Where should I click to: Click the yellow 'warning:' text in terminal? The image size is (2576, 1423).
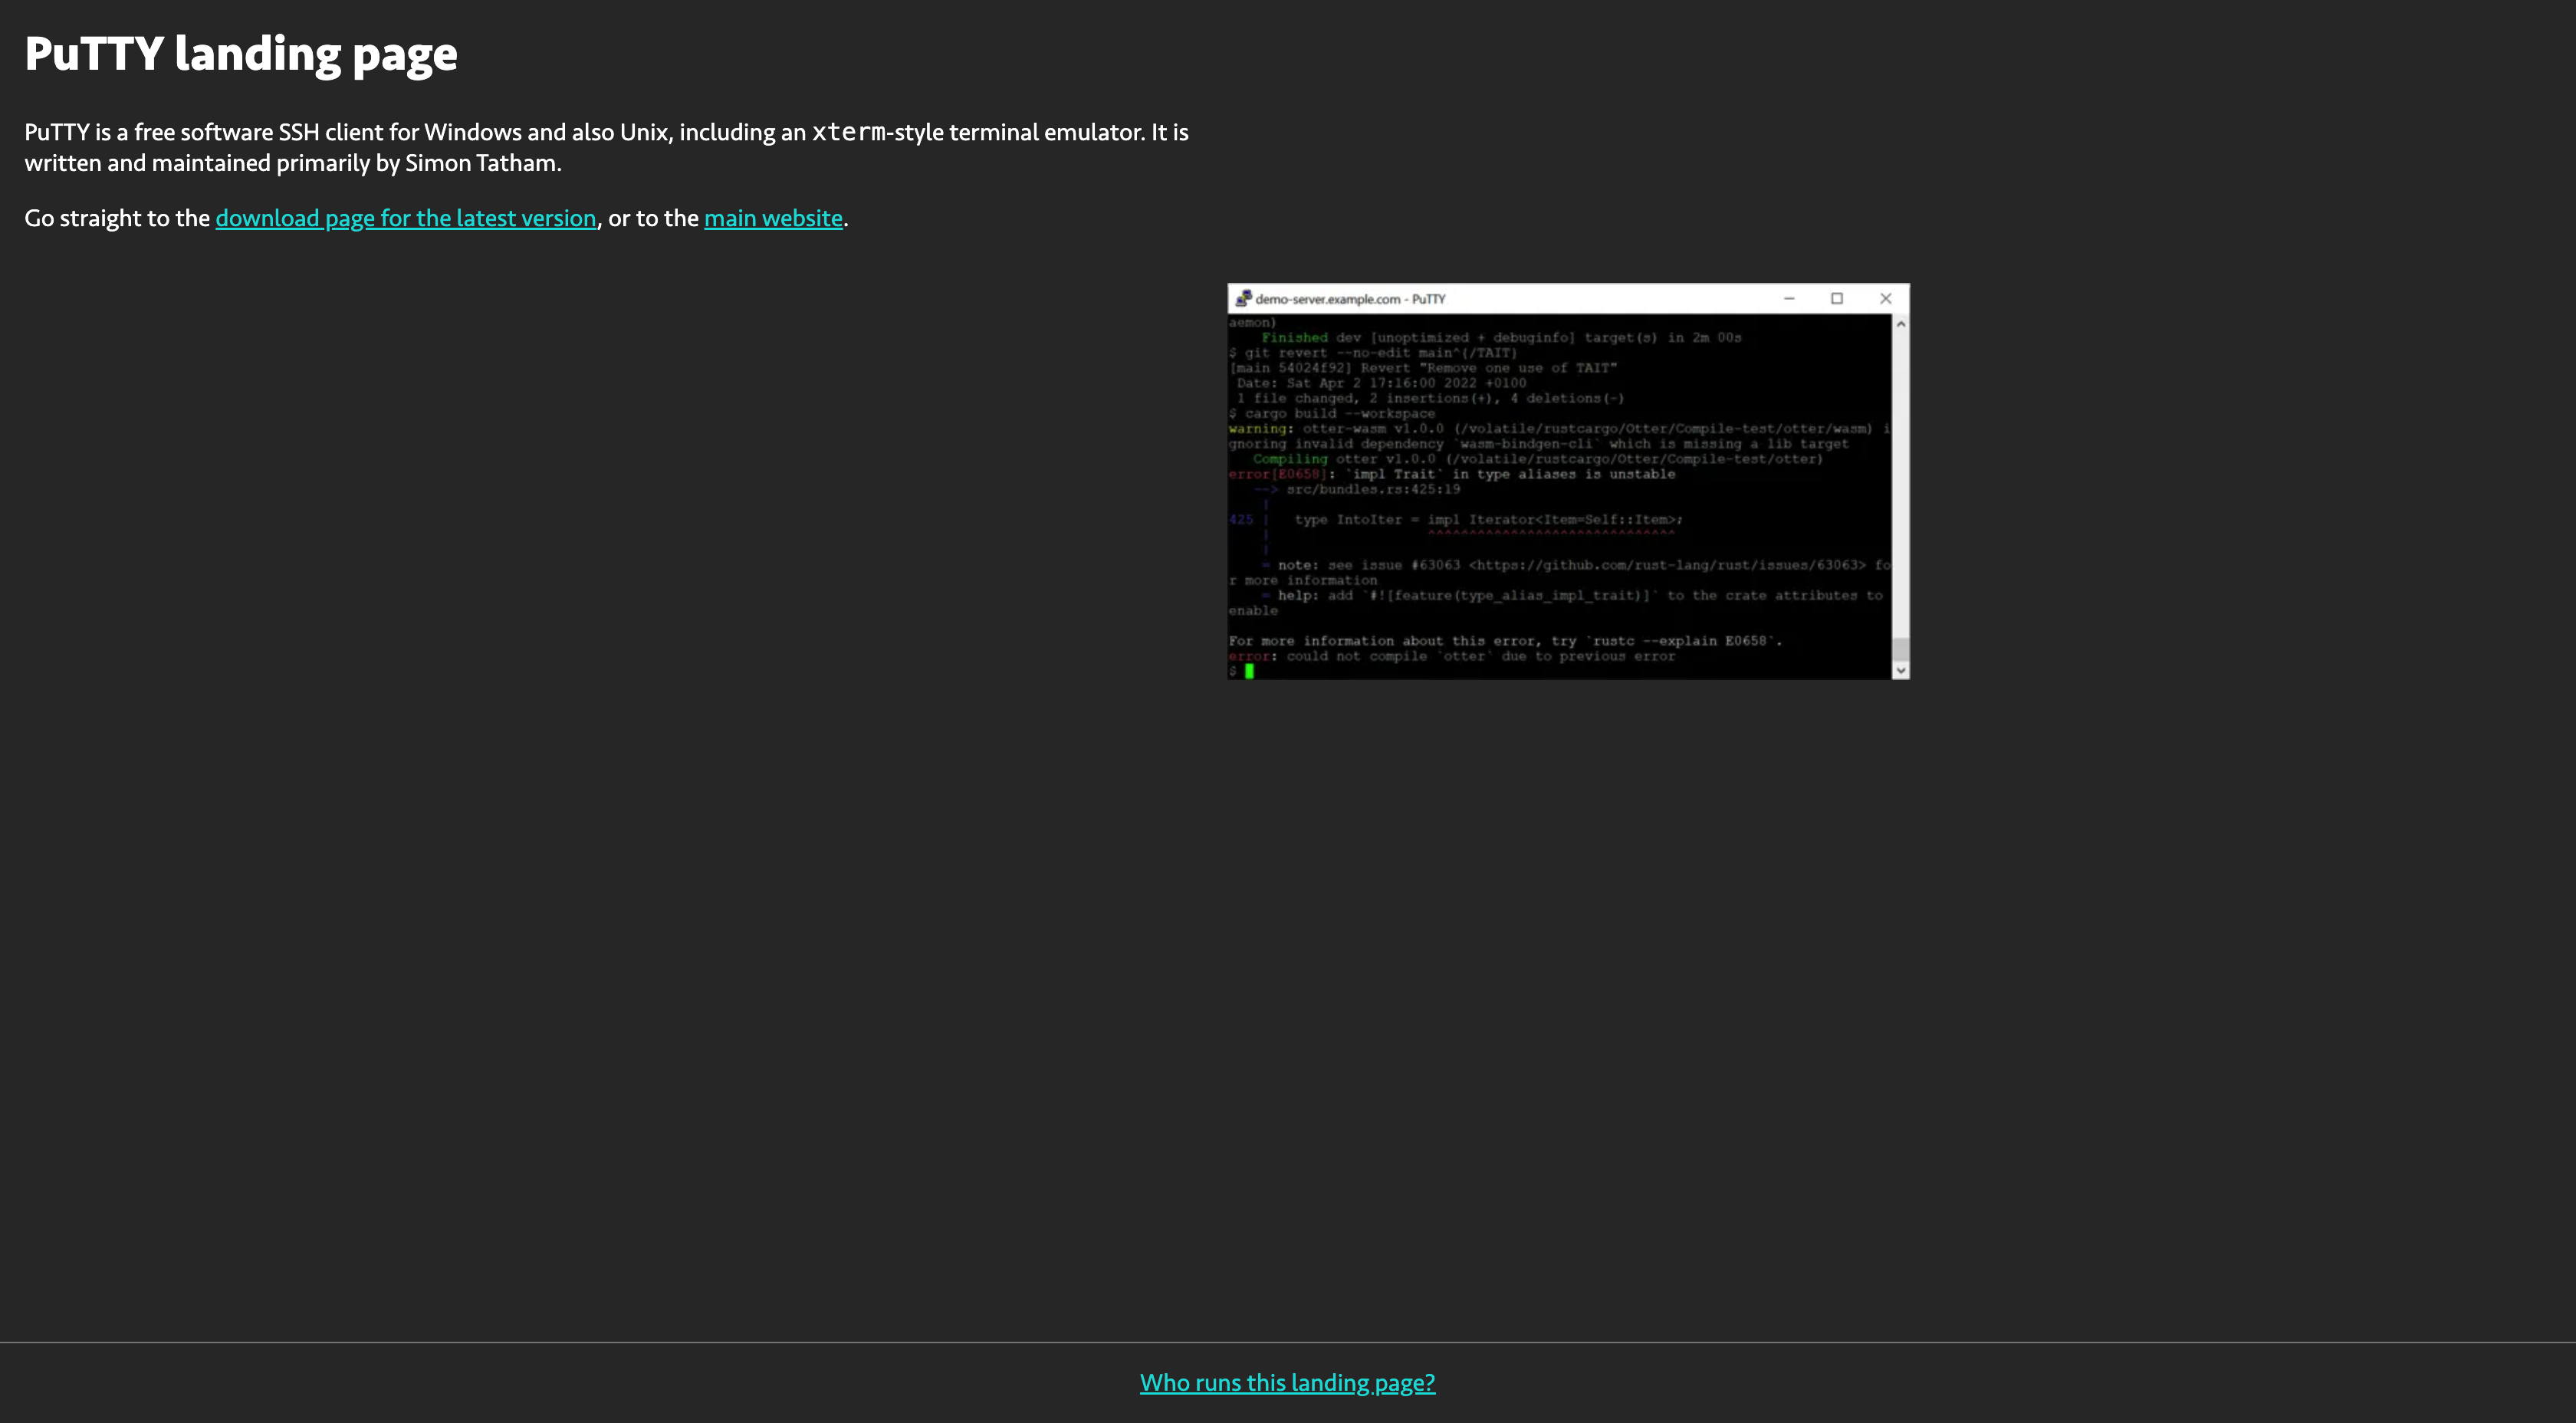[1260, 429]
